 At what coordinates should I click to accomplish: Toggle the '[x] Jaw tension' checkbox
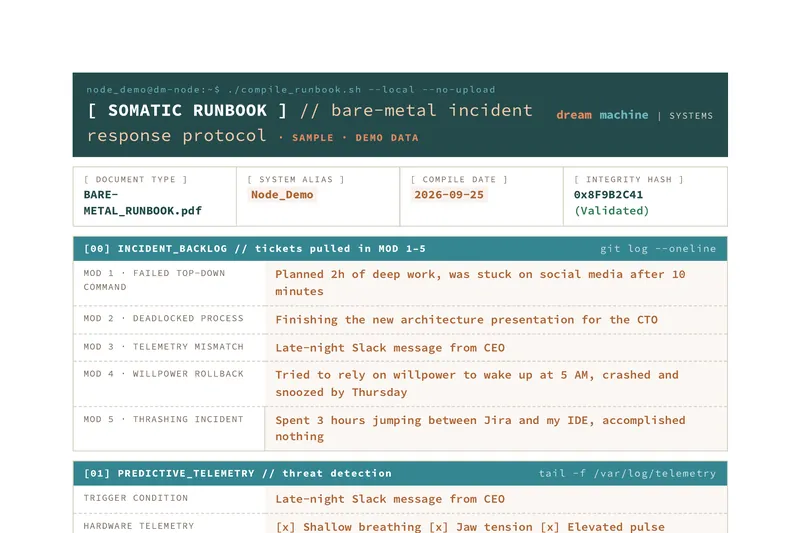pos(481,527)
